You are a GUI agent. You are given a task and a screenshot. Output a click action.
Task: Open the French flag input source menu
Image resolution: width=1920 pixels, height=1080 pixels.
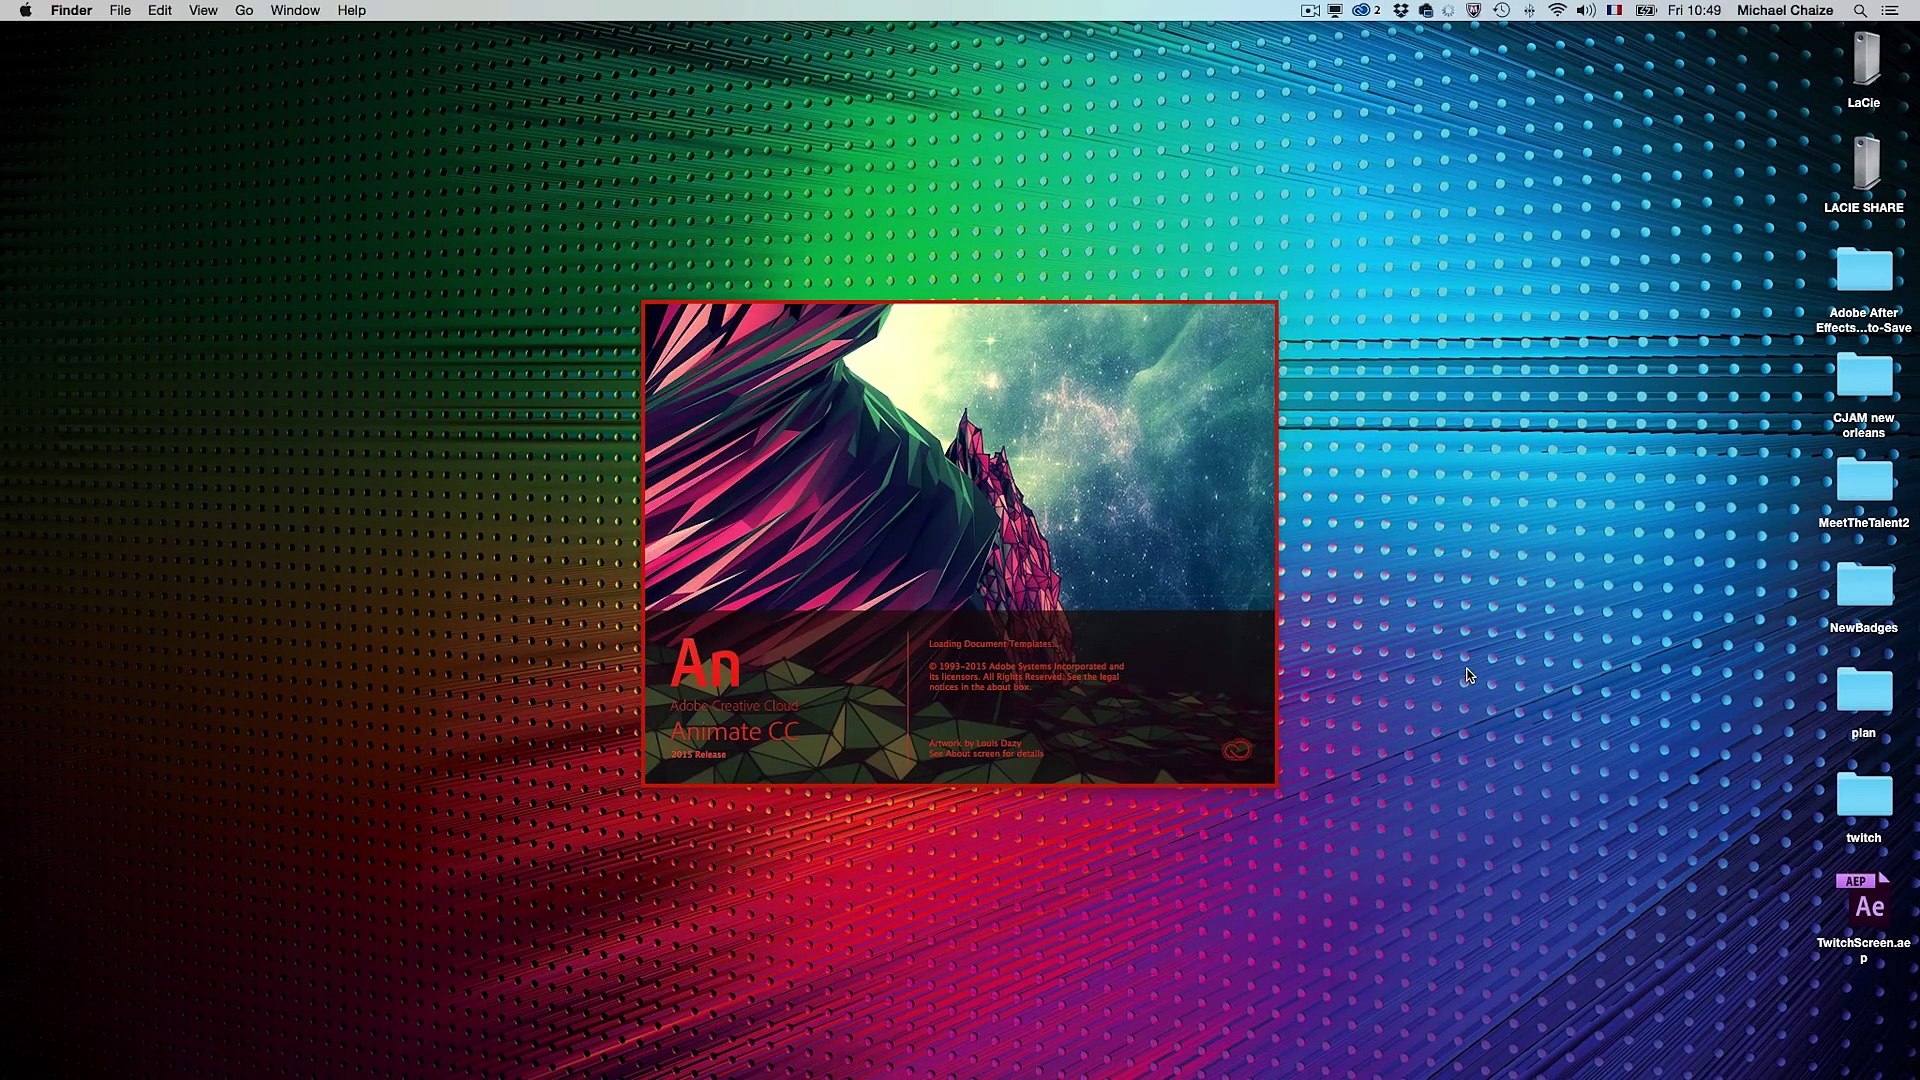coord(1614,10)
